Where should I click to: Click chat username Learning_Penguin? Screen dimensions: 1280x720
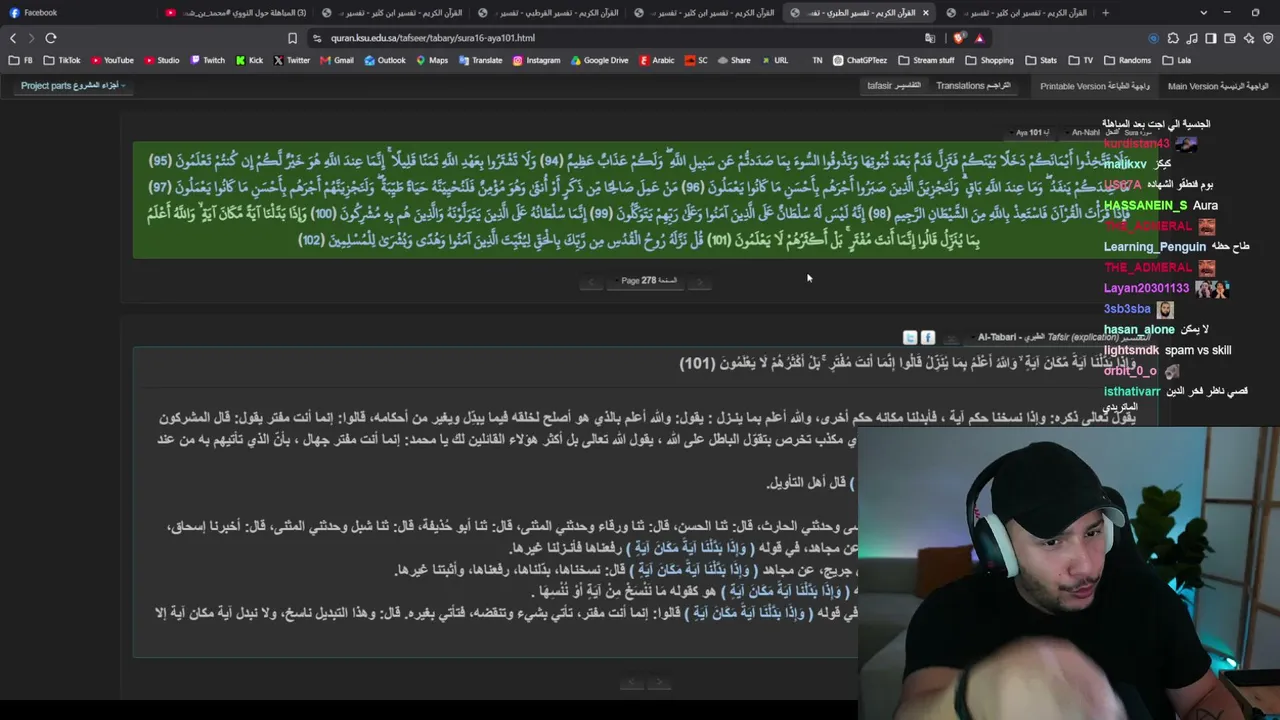1155,247
